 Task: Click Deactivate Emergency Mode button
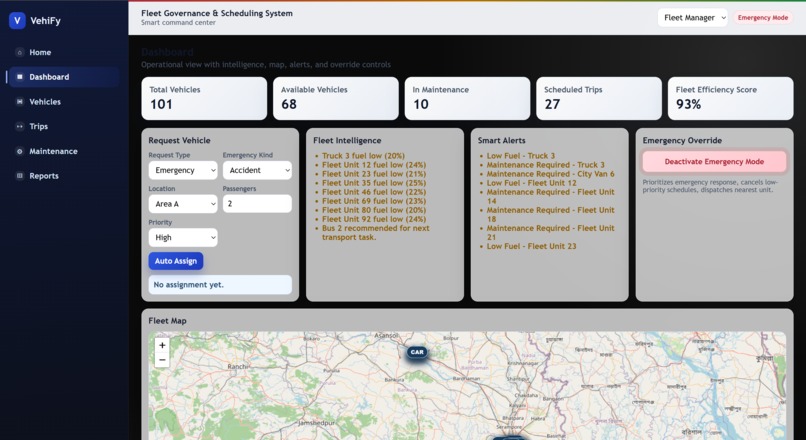[714, 161]
